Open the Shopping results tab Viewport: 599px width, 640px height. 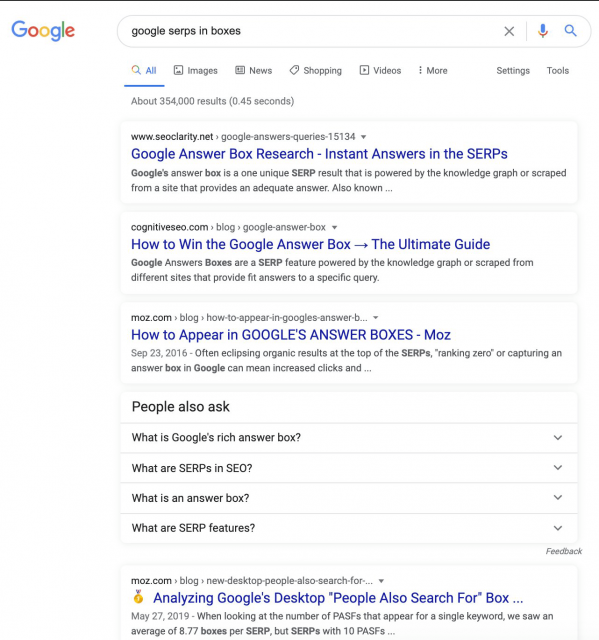coord(315,71)
